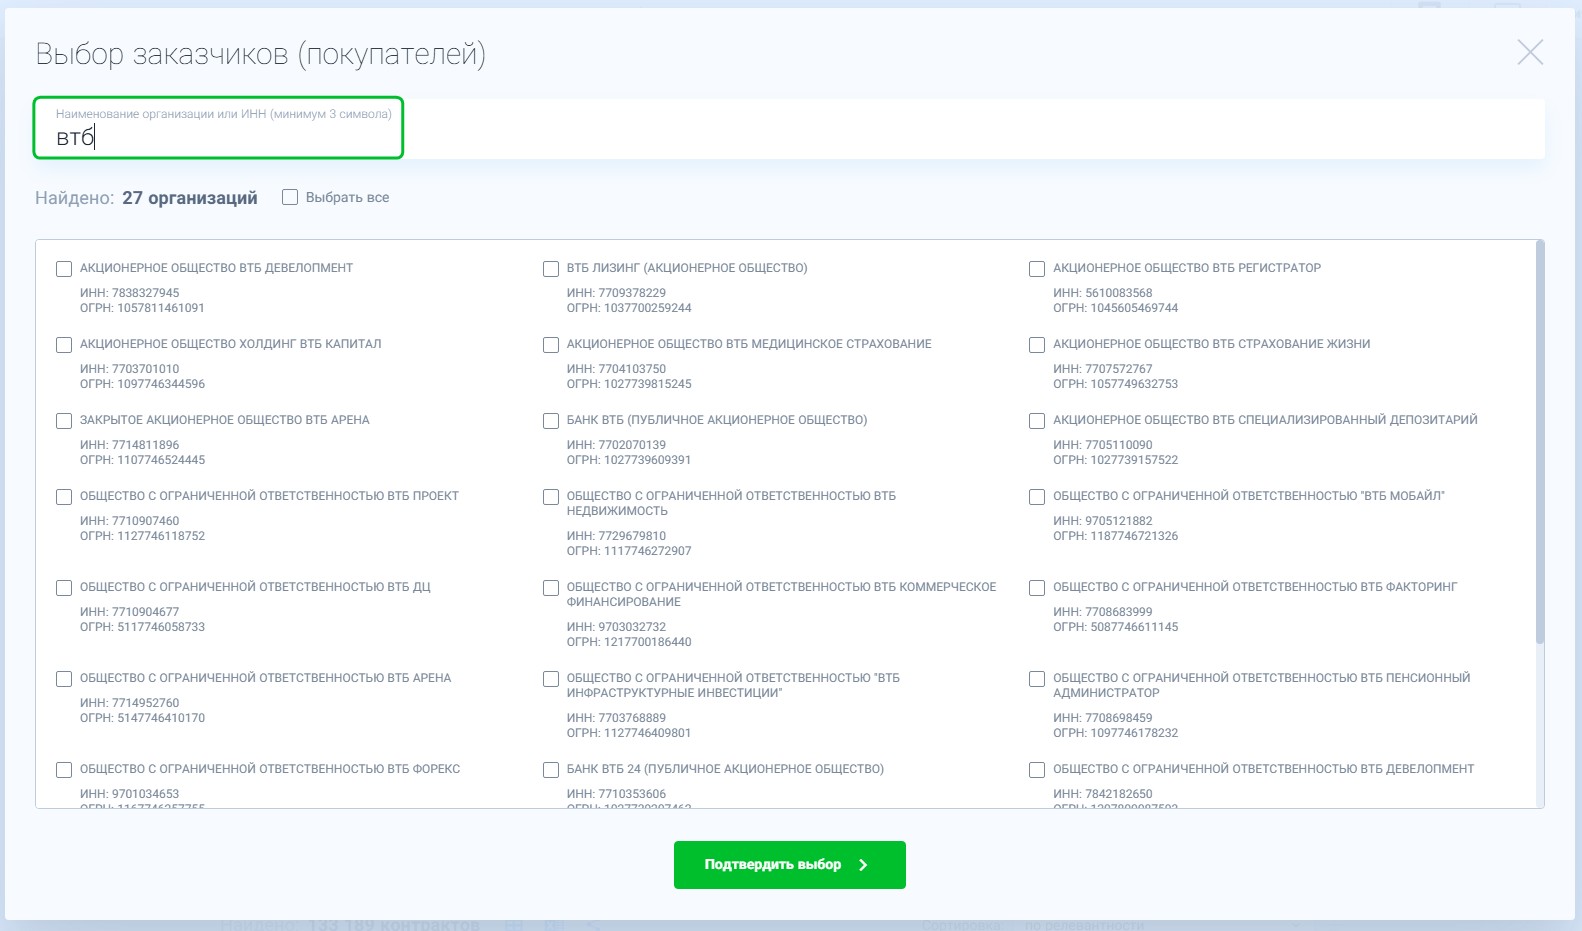Check the ВТБ Лизинг (акционерное общество) box
The width and height of the screenshot is (1582, 931).
[x=551, y=269]
